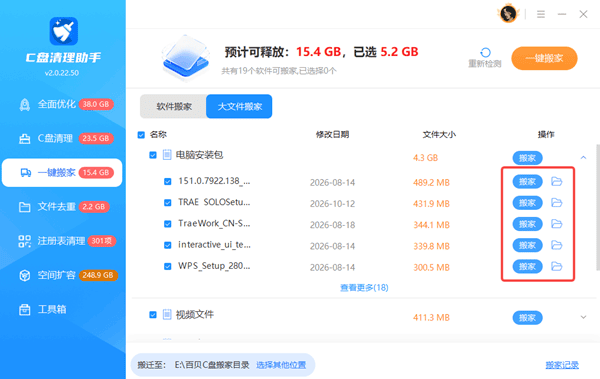Open 全面优化 in the sidebar

click(62, 104)
